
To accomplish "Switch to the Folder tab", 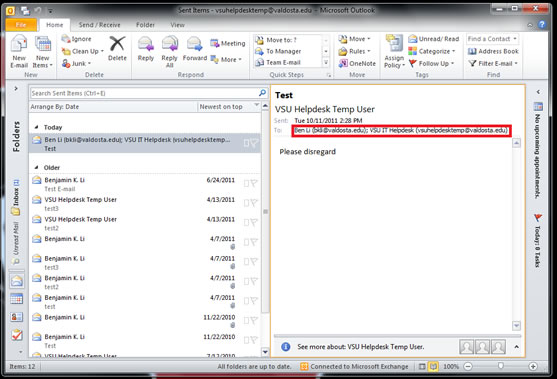I will click(145, 25).
